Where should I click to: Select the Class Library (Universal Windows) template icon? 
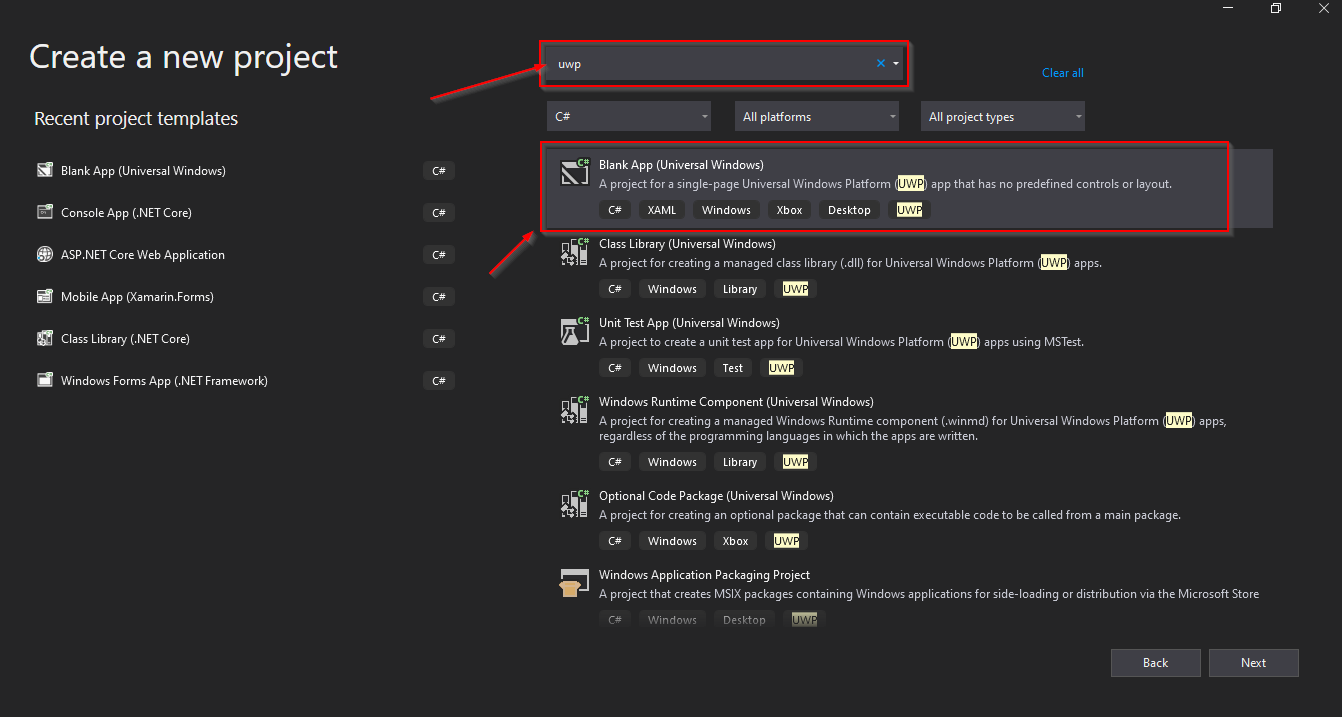pos(574,251)
